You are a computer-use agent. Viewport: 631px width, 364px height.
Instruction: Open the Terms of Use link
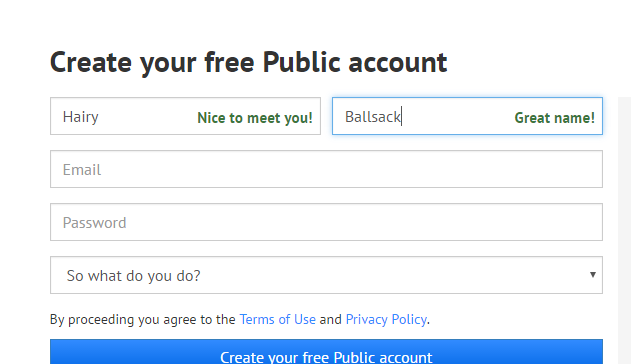click(278, 319)
